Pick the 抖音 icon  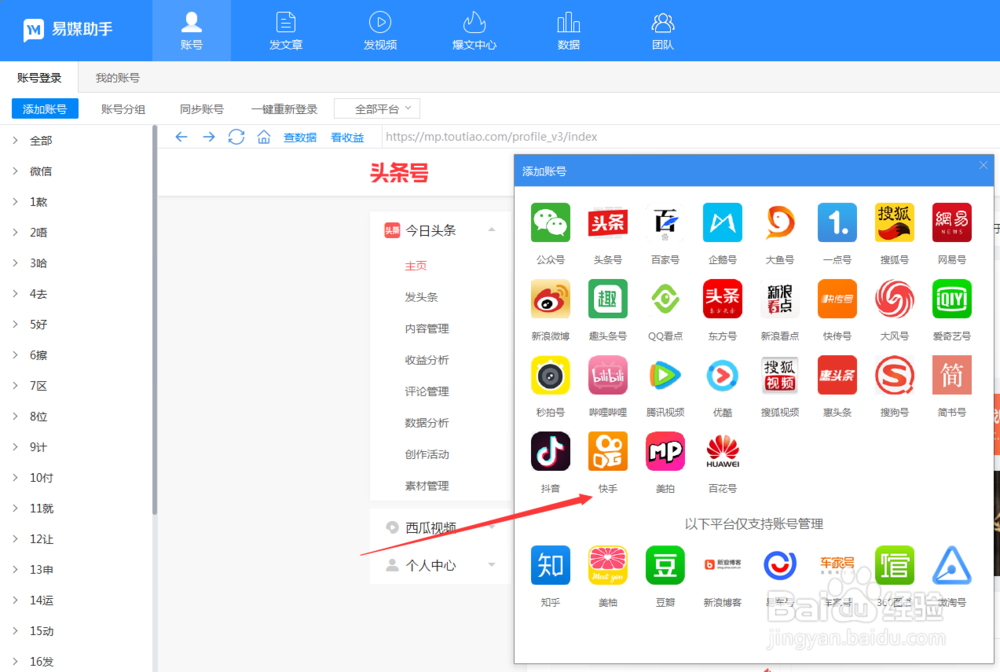[x=550, y=451]
